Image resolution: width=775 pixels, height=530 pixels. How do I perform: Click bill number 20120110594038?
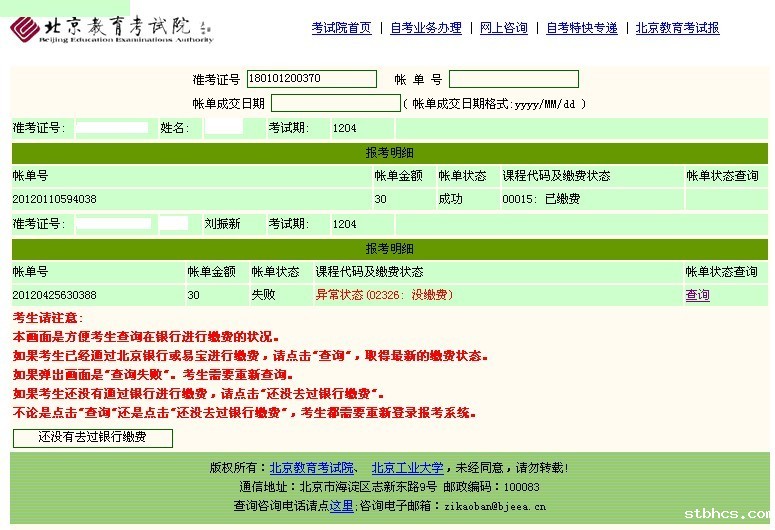click(54, 199)
